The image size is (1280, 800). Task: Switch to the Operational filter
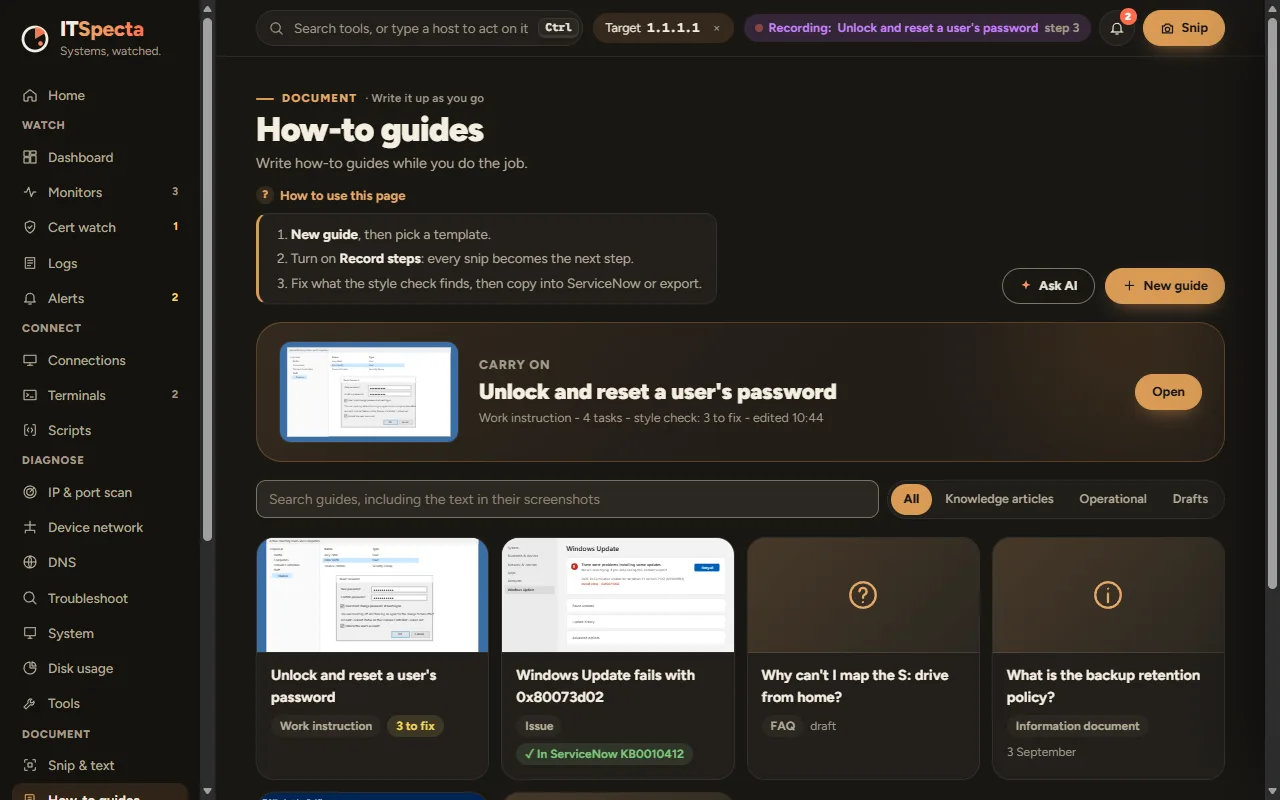(x=1113, y=499)
